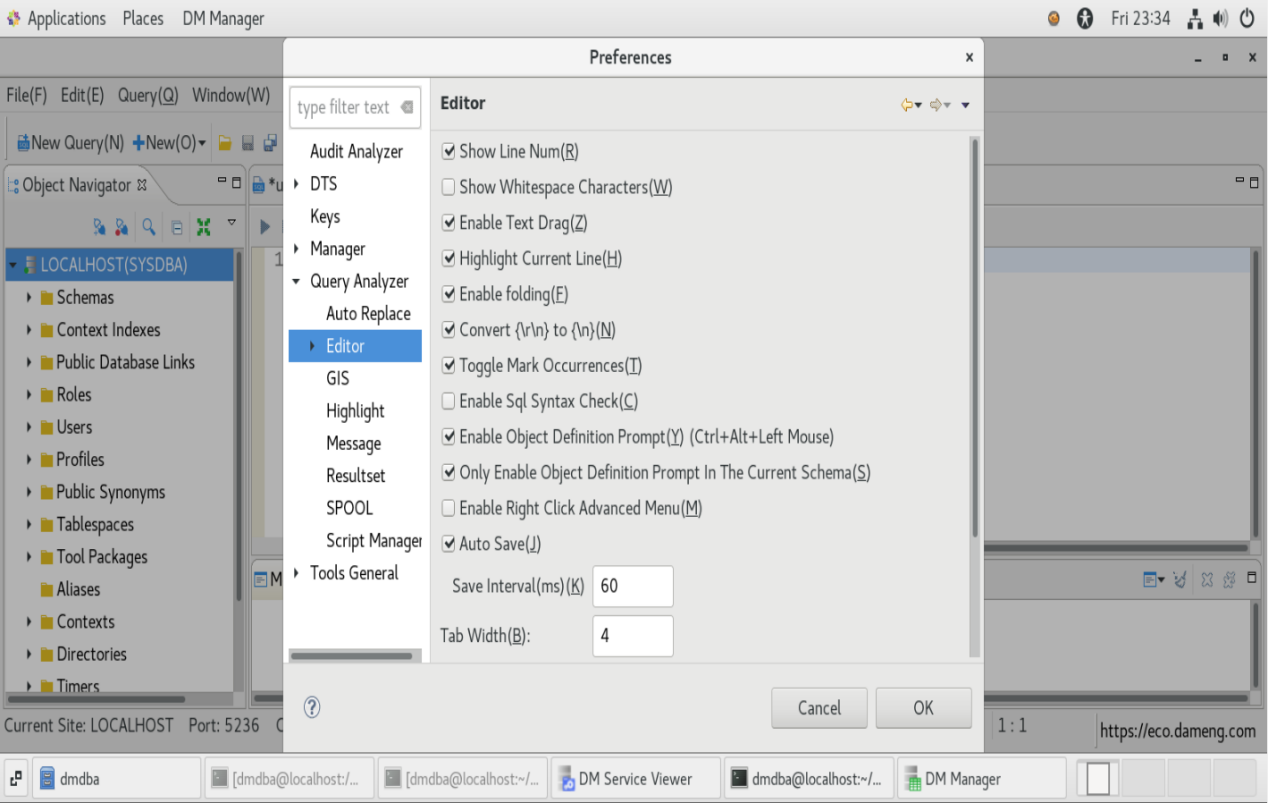Click the OK button in Preferences
Viewport: 1268px width, 803px height.
click(923, 708)
